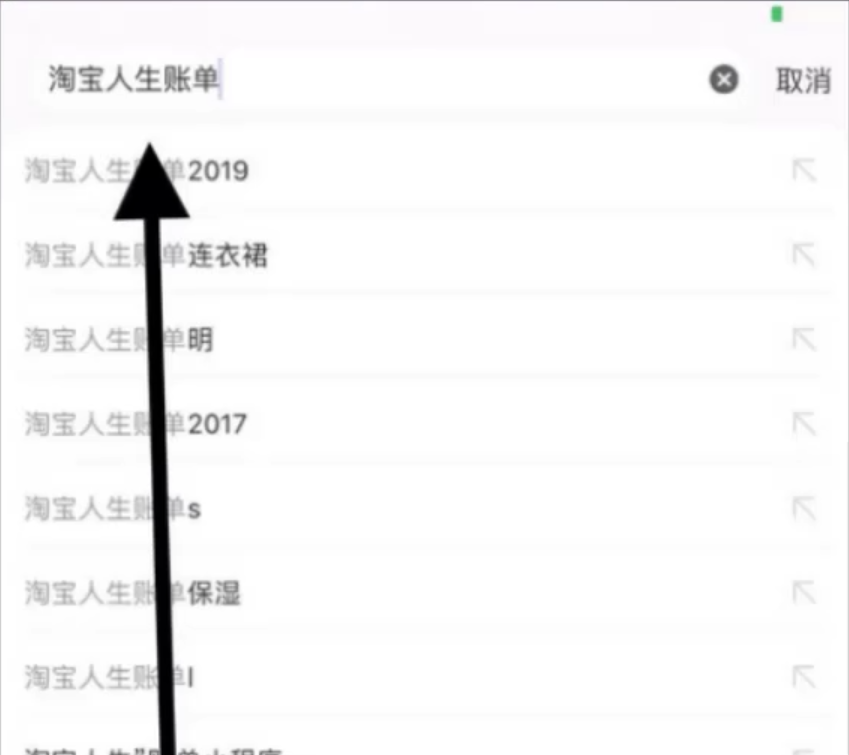This screenshot has height=755, width=849.
Task: Fill search with 2019 suggestion arrow icon
Action: point(804,170)
